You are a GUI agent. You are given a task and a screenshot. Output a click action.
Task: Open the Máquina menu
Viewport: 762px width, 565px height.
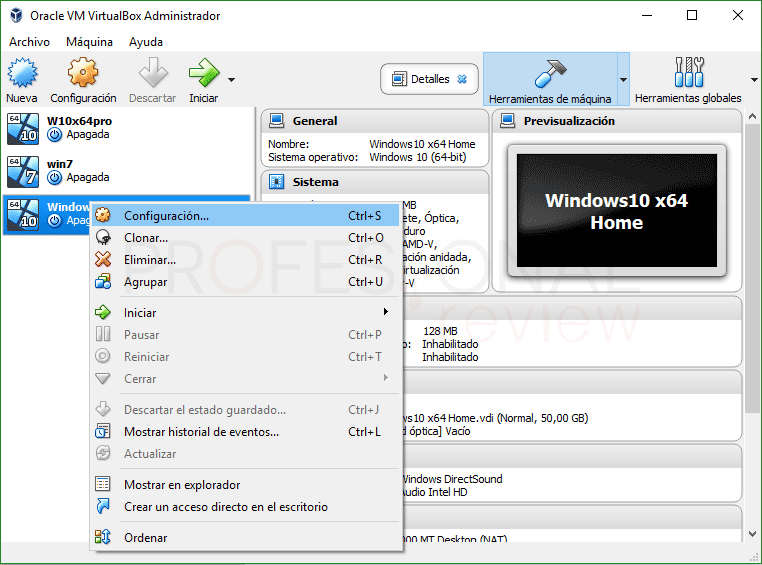coord(89,42)
